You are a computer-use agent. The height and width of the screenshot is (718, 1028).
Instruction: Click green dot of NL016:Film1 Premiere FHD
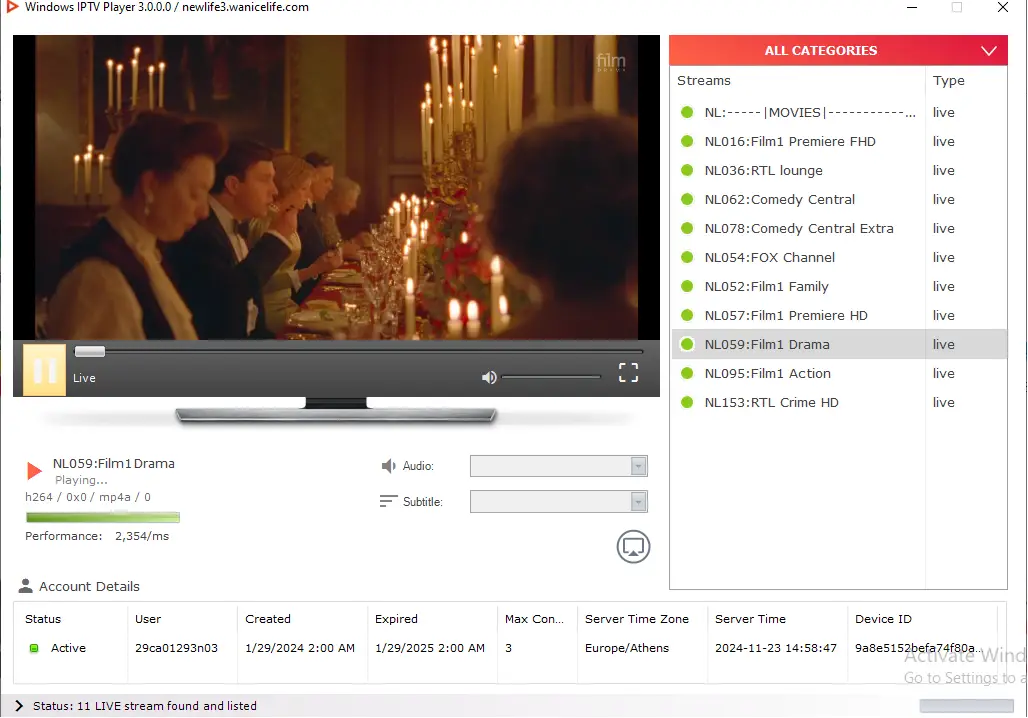click(x=687, y=141)
